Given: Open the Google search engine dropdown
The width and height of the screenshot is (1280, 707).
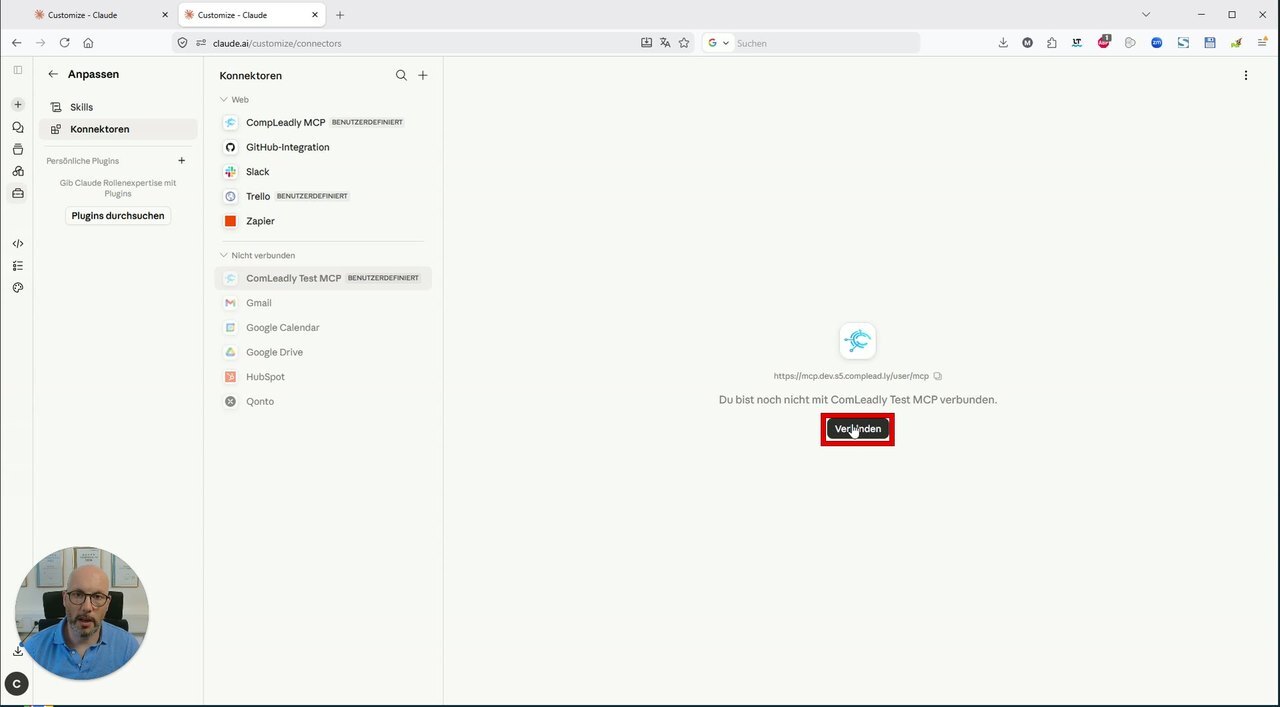Looking at the screenshot, I should pos(718,43).
